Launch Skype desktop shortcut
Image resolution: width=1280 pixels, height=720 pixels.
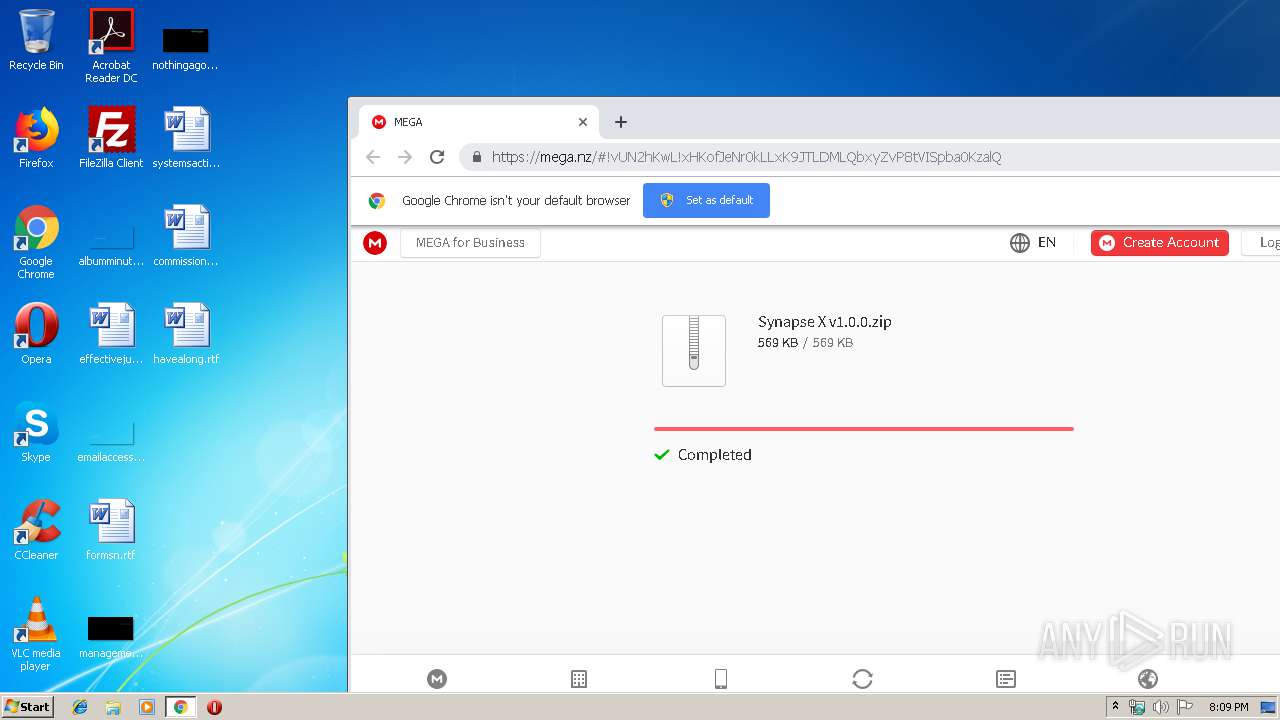[x=36, y=432]
